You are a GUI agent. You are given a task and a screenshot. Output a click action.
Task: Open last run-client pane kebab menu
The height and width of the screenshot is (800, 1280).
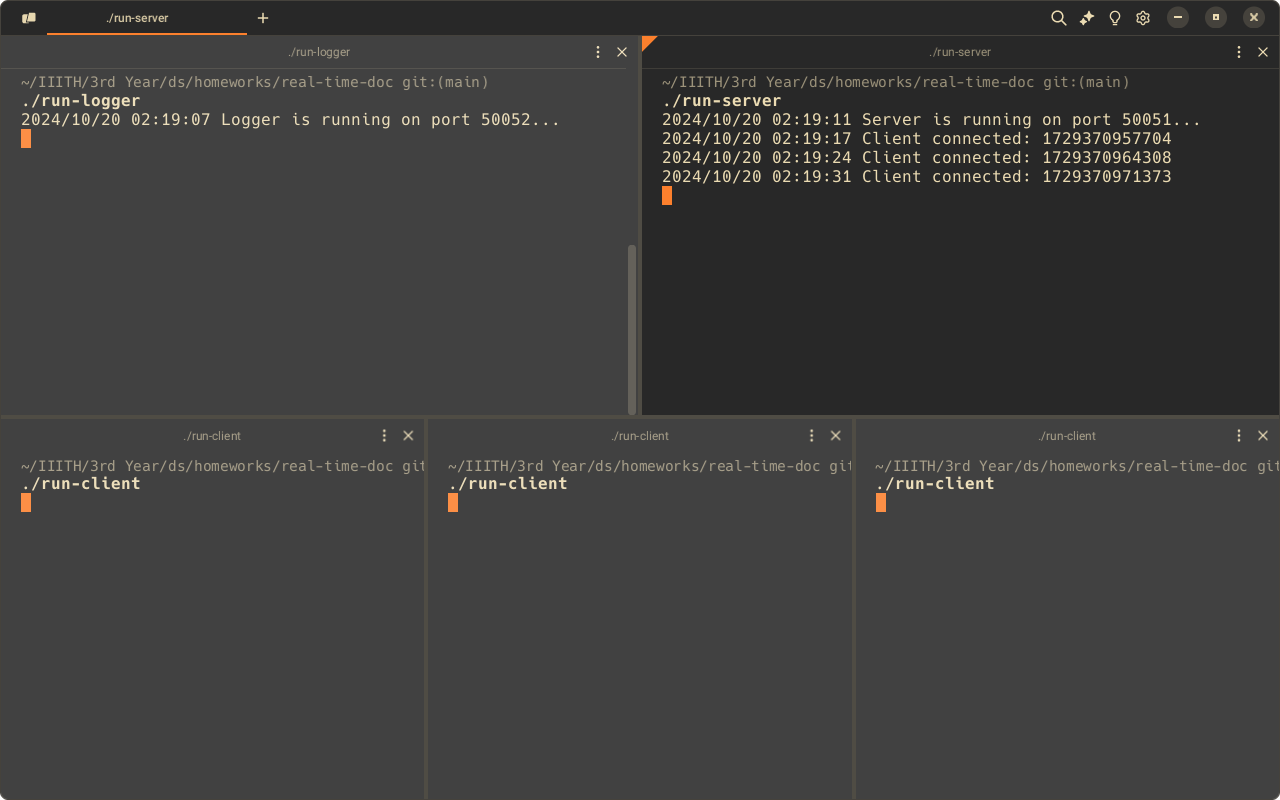(1239, 436)
